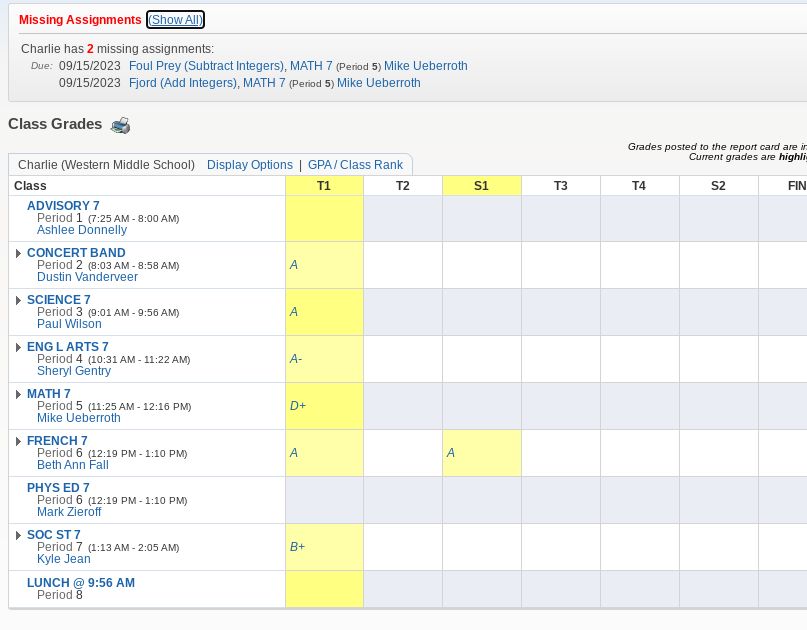Click the printer icon beside Class Grades
Image resolution: width=807 pixels, height=630 pixels.
[x=120, y=125]
